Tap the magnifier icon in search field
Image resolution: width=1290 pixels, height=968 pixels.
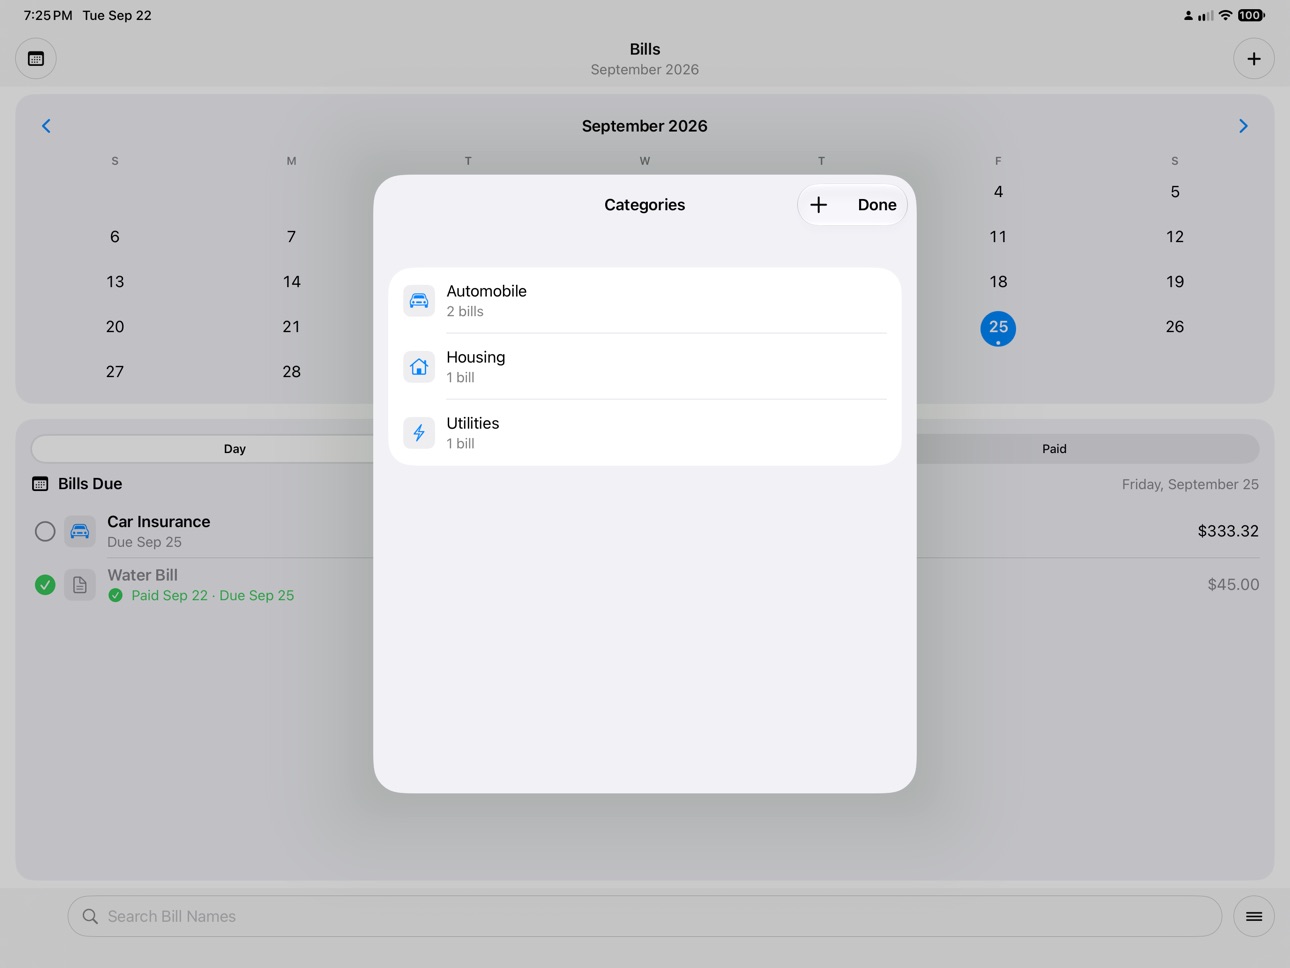[90, 916]
